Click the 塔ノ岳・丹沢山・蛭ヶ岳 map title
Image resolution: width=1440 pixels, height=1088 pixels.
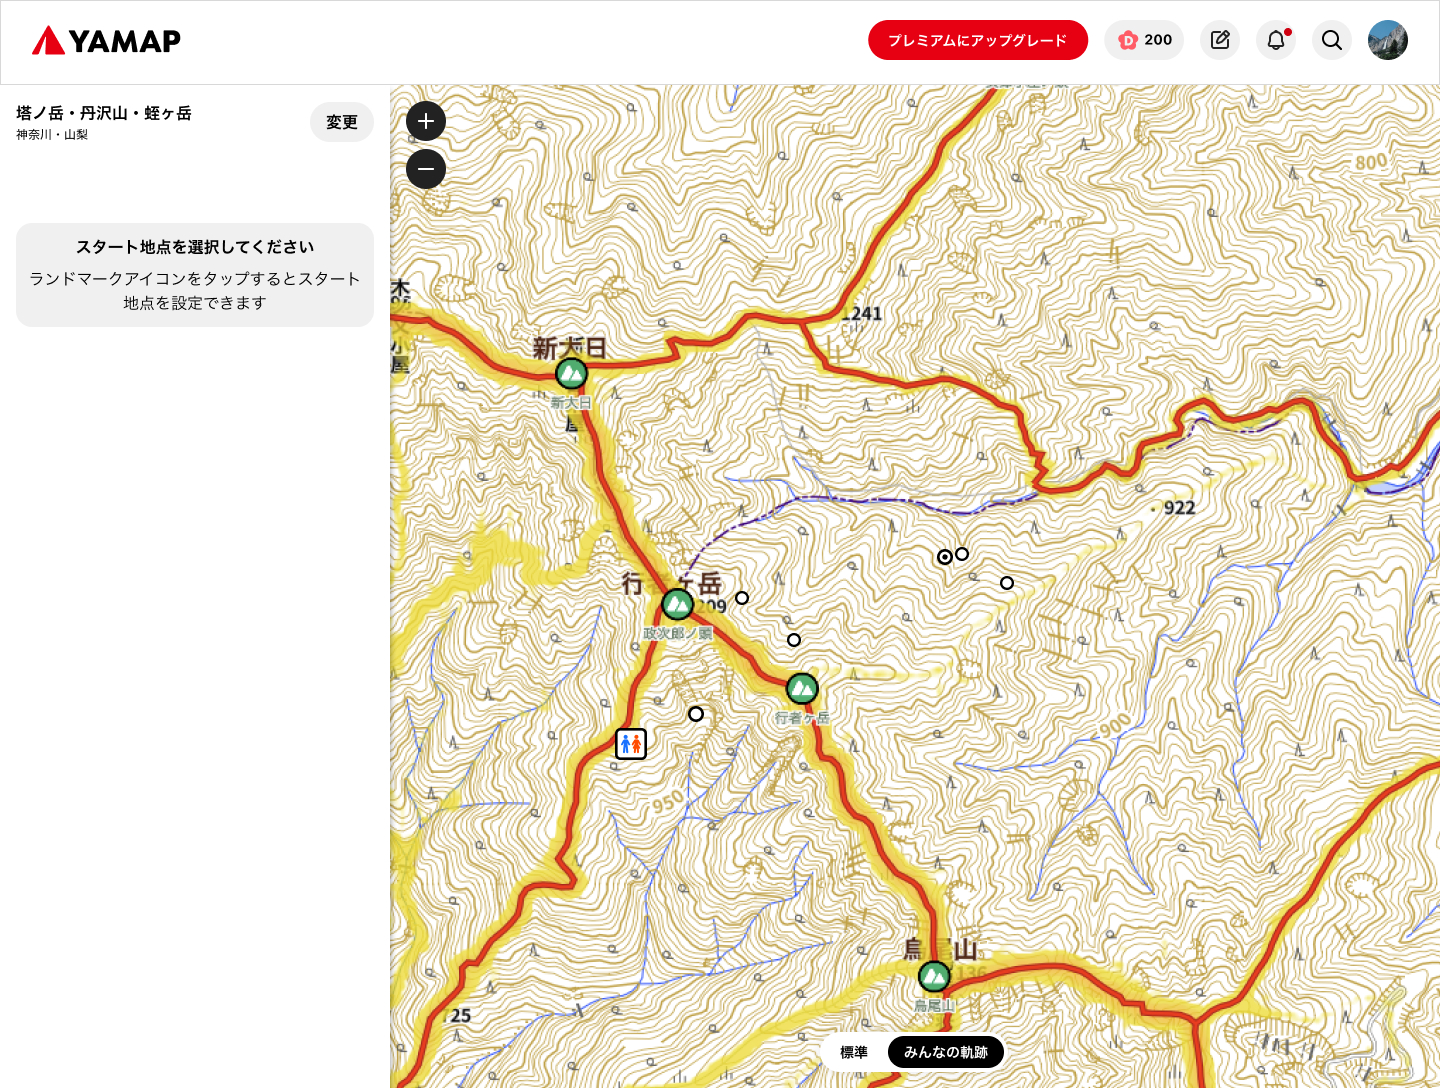(104, 113)
